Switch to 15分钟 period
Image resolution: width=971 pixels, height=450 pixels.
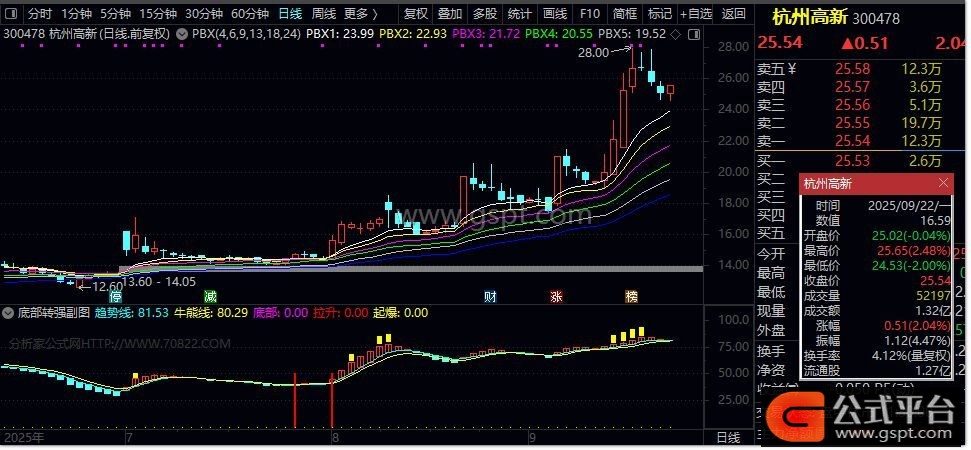pos(158,14)
